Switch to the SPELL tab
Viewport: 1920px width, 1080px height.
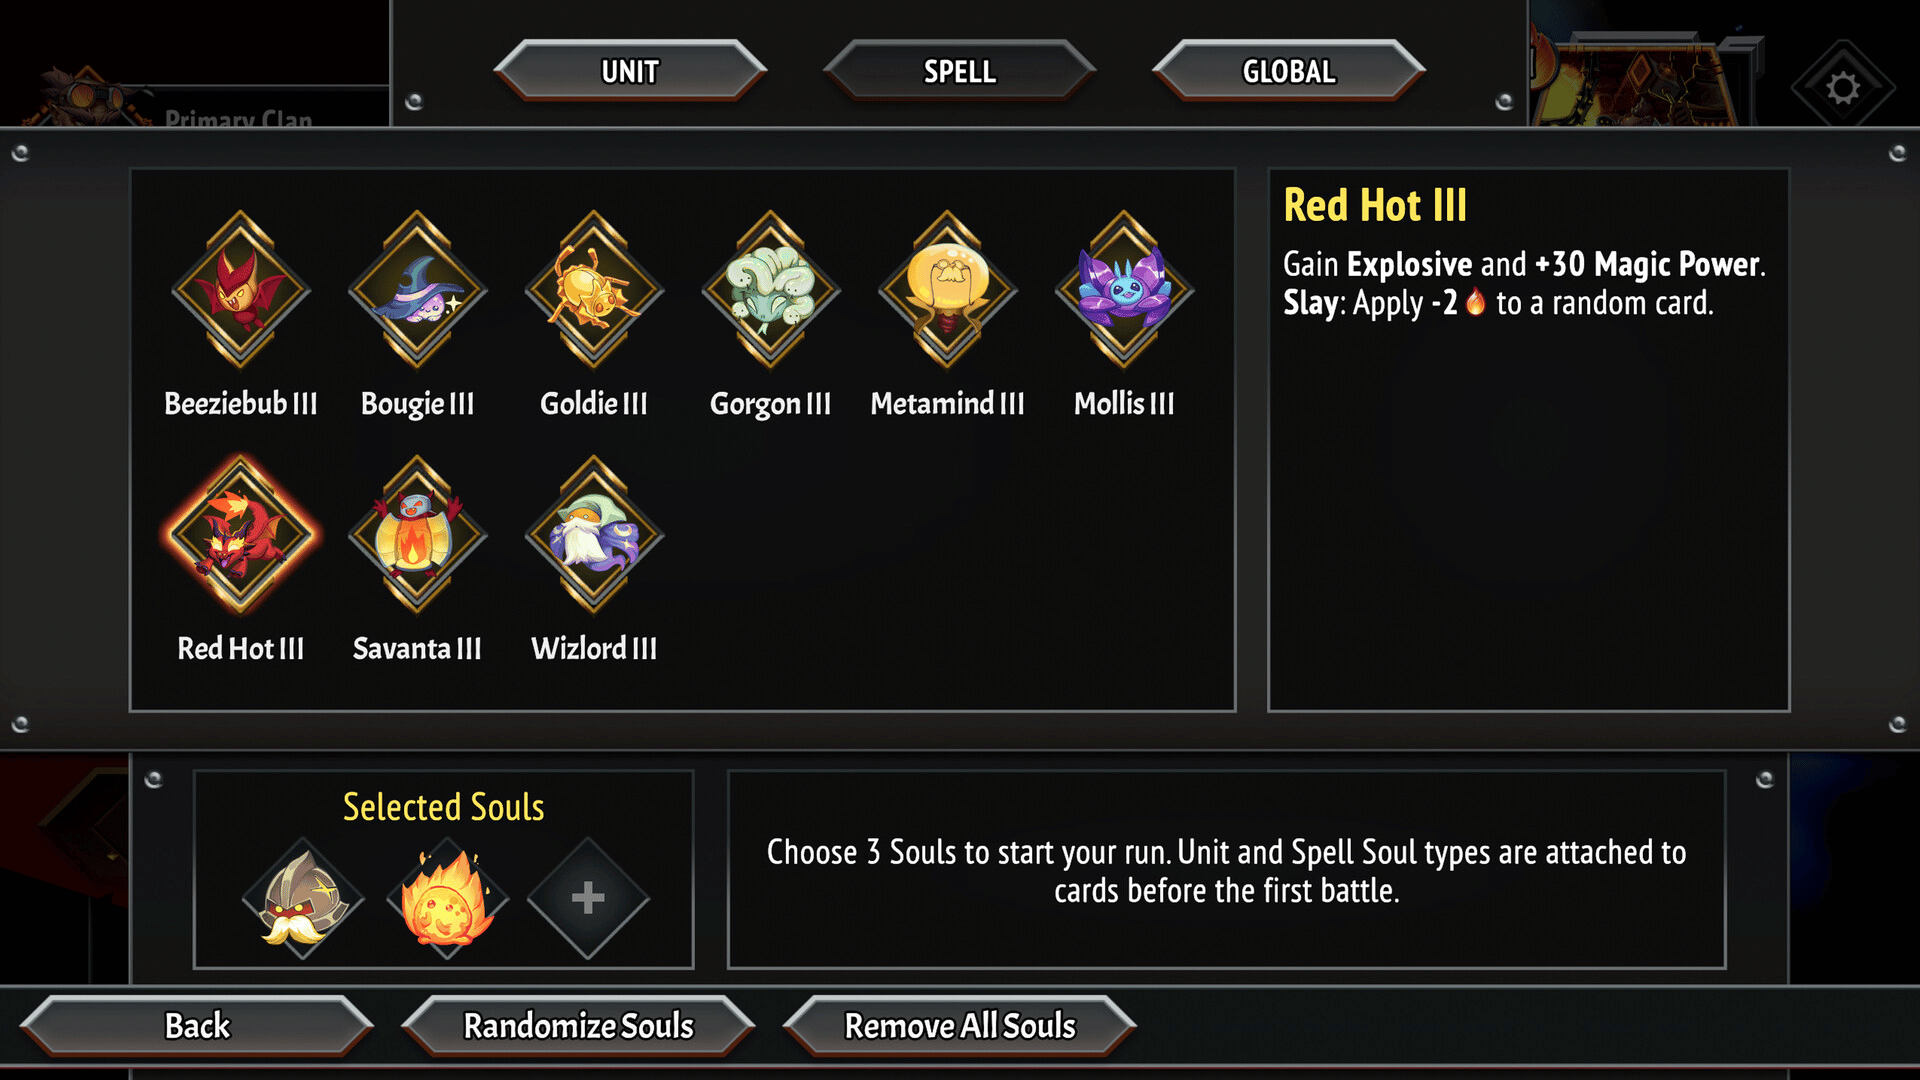[959, 71]
